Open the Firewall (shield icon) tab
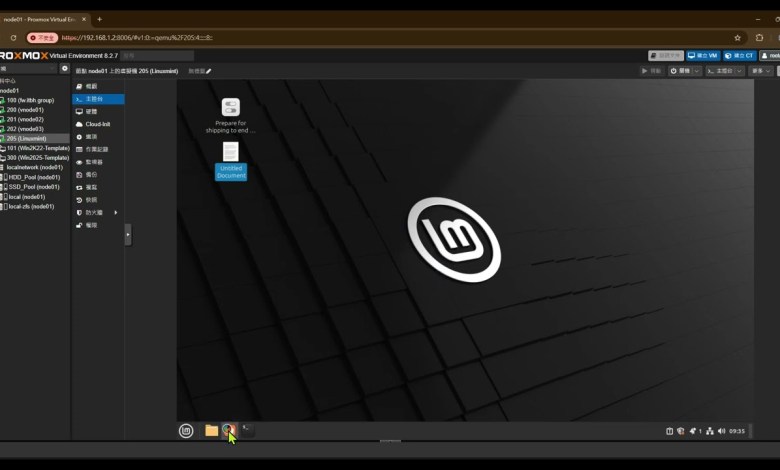Viewport: 780px width, 470px height. (98, 212)
